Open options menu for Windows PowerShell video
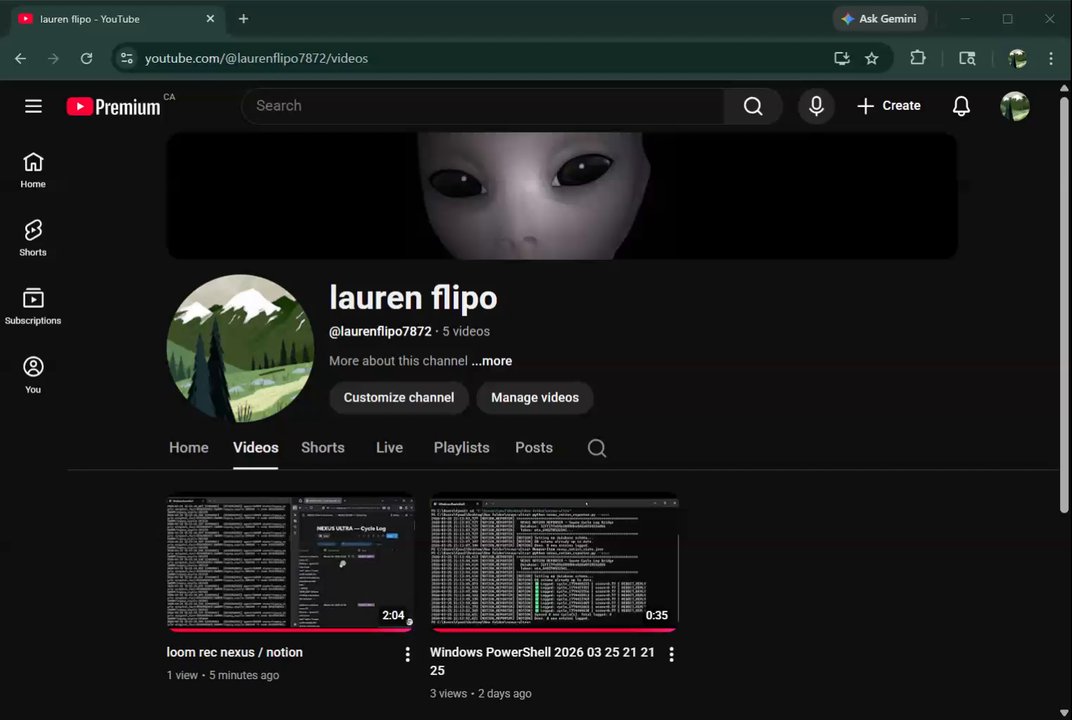This screenshot has width=1072, height=720. coord(671,654)
